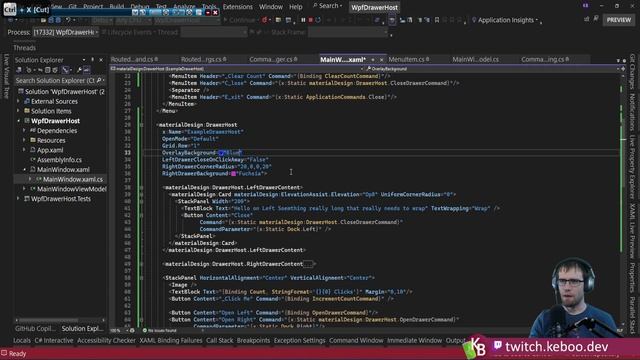
Task: Click the No issues found indicator
Action: pyautogui.click(x=160, y=330)
